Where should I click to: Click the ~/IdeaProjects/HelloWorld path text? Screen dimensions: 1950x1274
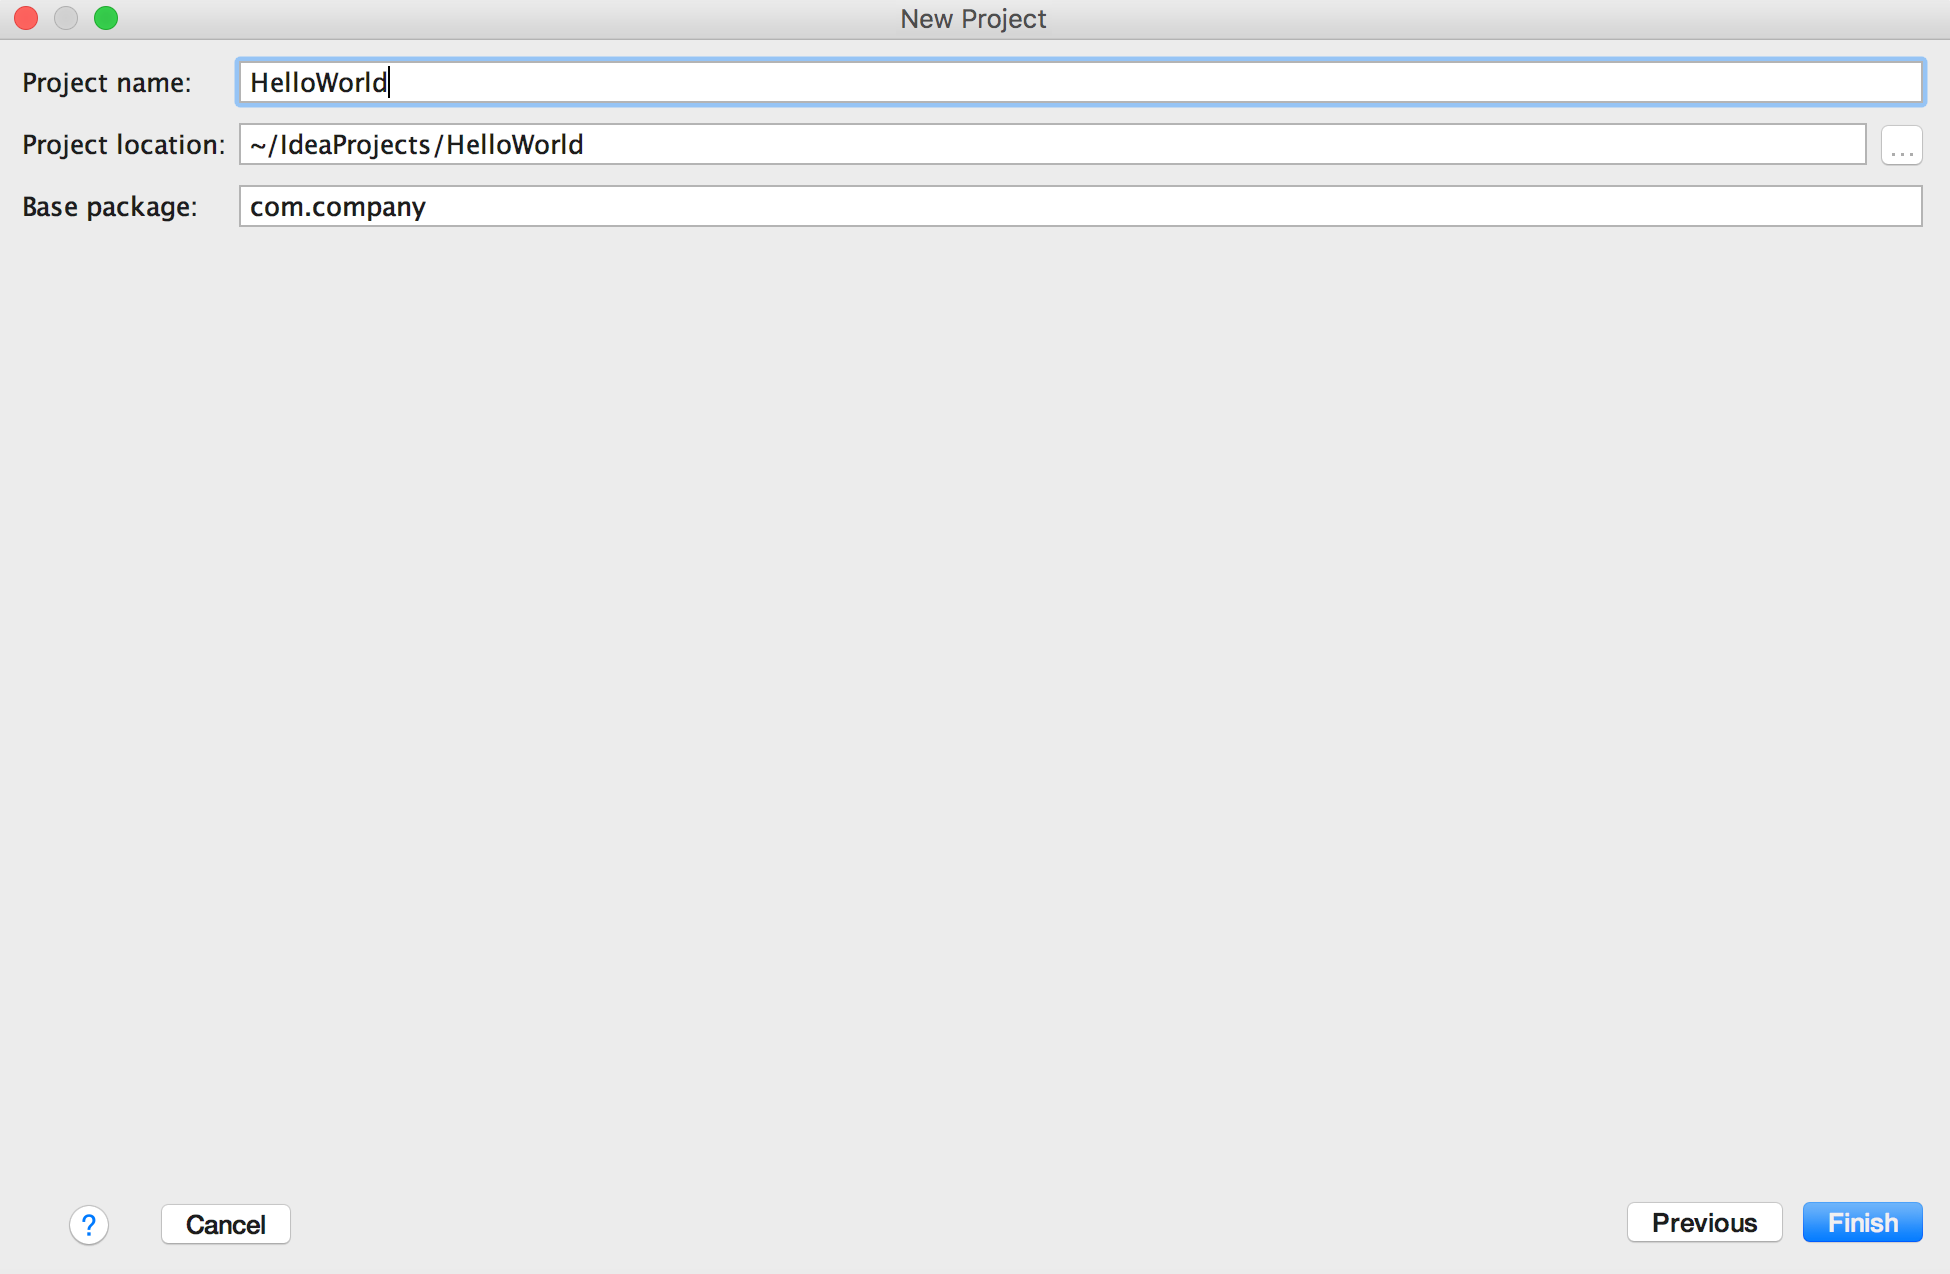click(415, 144)
